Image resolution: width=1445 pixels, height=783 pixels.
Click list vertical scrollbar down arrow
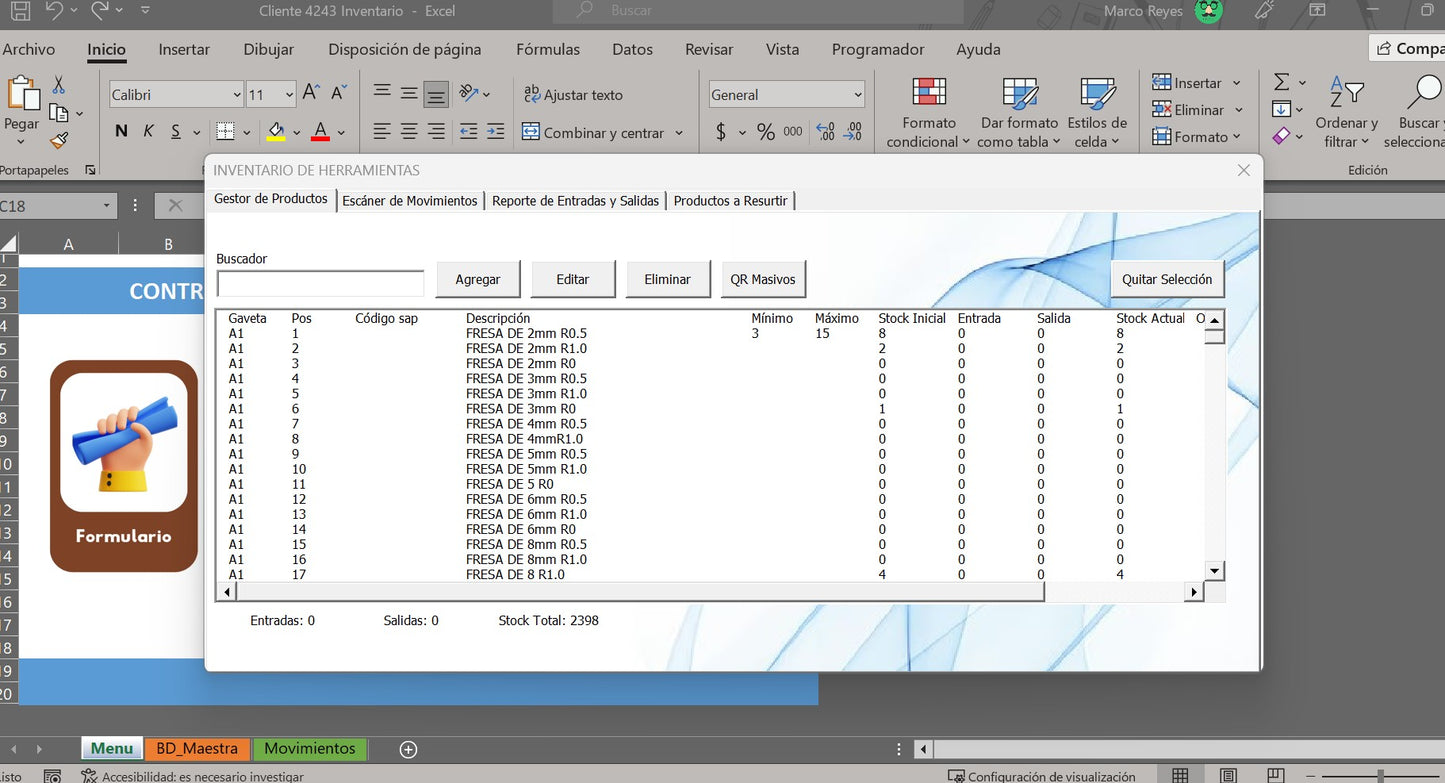click(1214, 571)
